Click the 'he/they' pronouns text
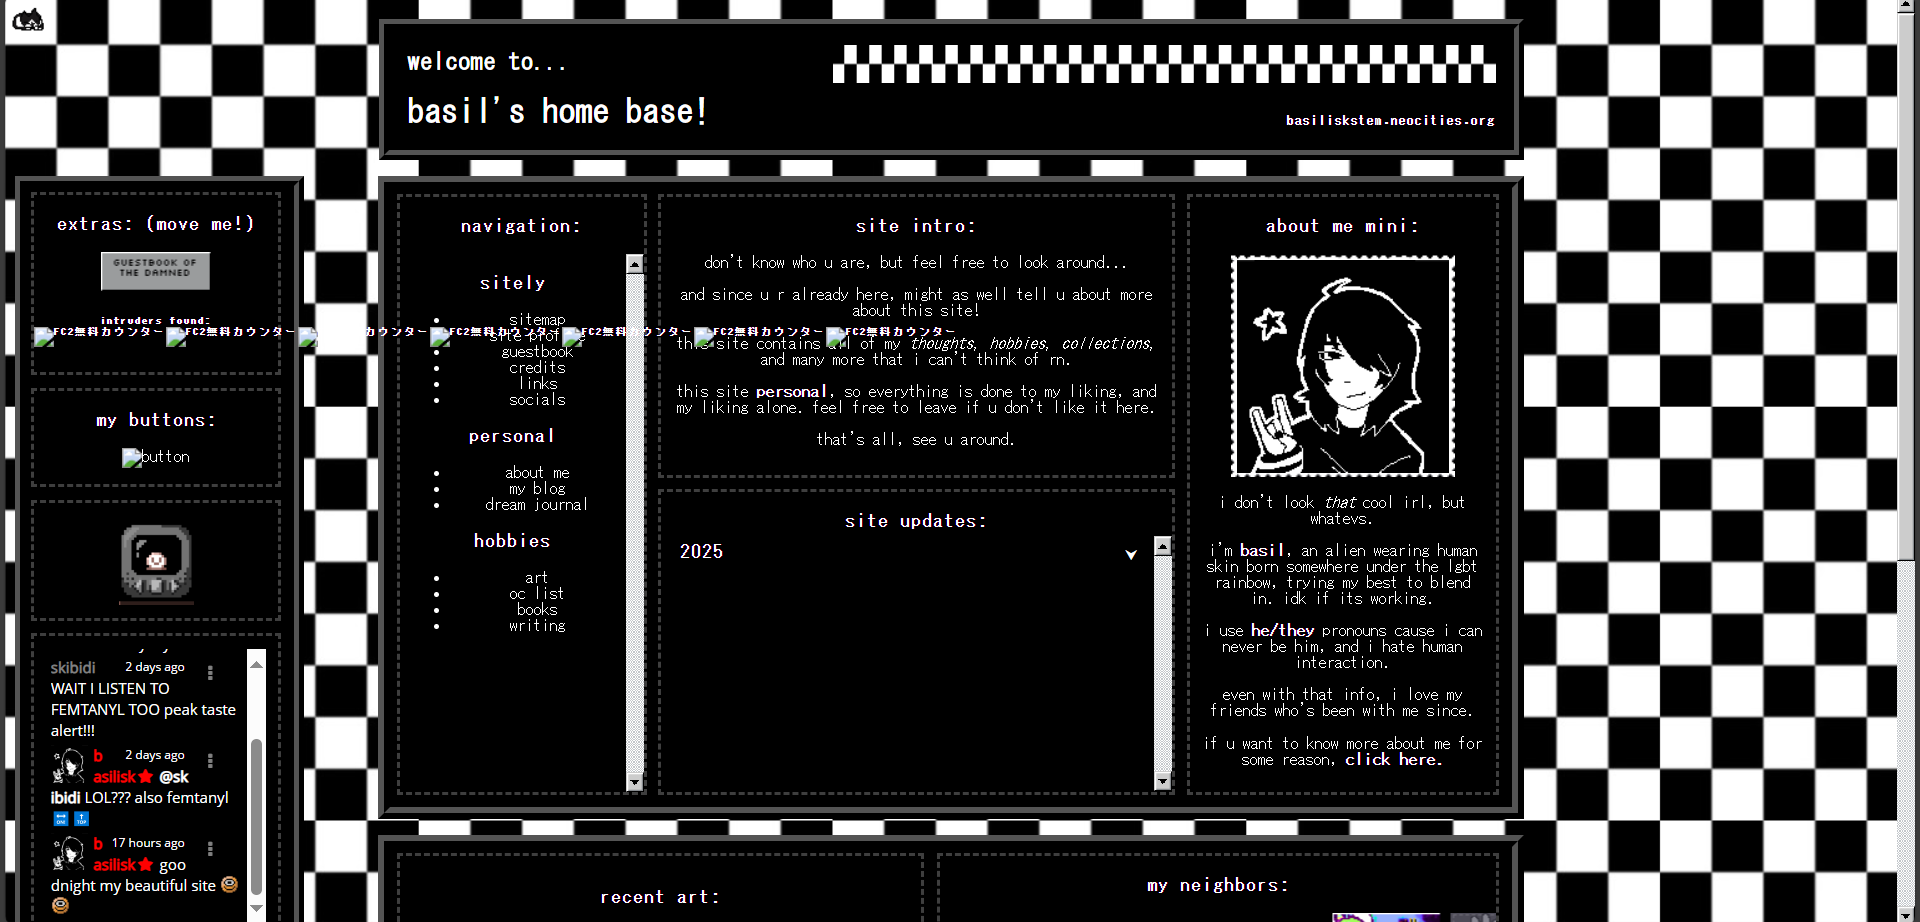This screenshot has height=922, width=1920. point(1282,631)
